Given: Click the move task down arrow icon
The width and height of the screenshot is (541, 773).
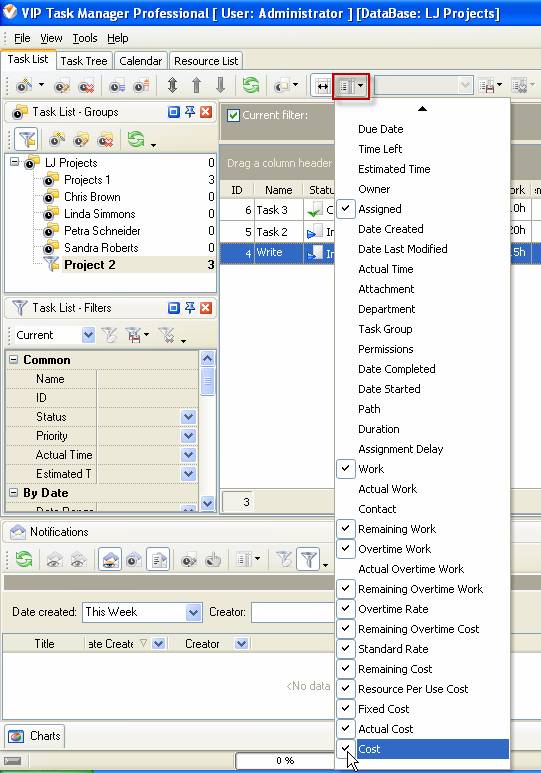Looking at the screenshot, I should click(220, 85).
